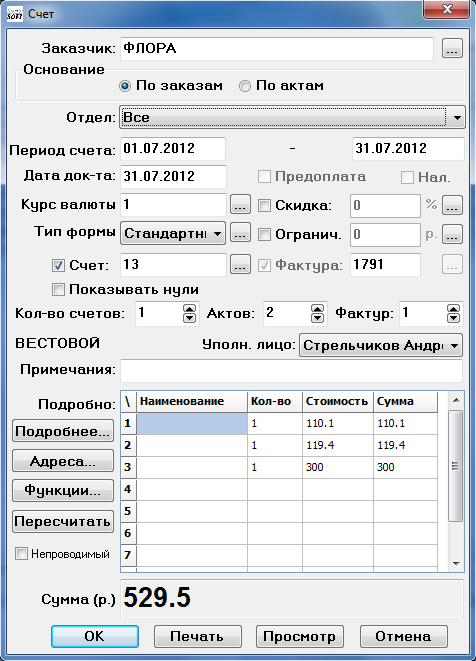Decrease Актов count with down arrow

(x=317, y=318)
